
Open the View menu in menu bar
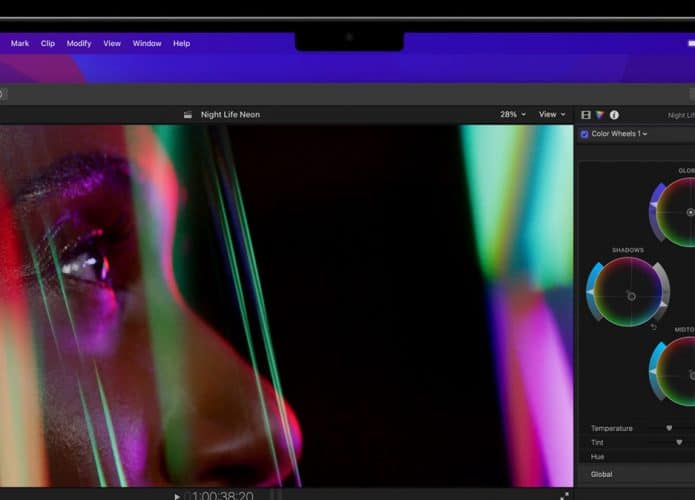(x=112, y=43)
